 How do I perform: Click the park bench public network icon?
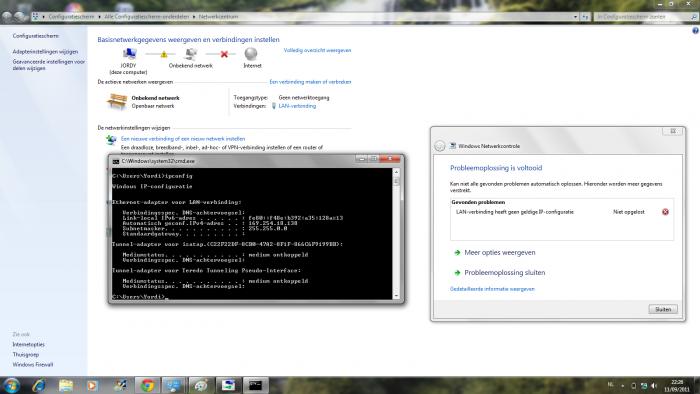pyautogui.click(x=117, y=102)
